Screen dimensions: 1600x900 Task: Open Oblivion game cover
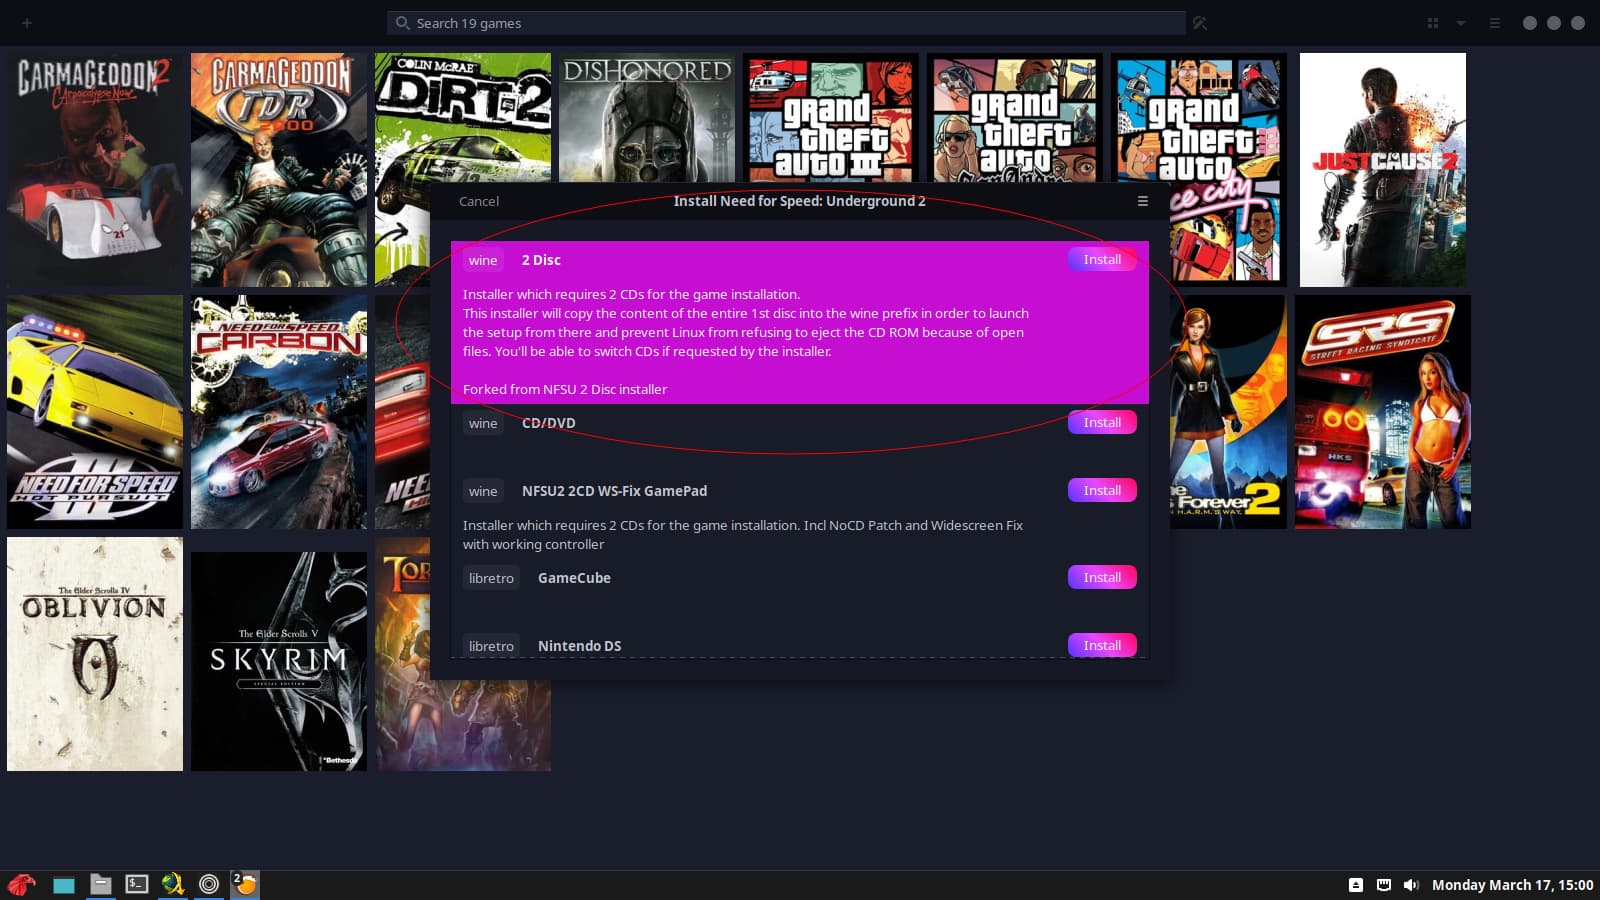(x=95, y=654)
